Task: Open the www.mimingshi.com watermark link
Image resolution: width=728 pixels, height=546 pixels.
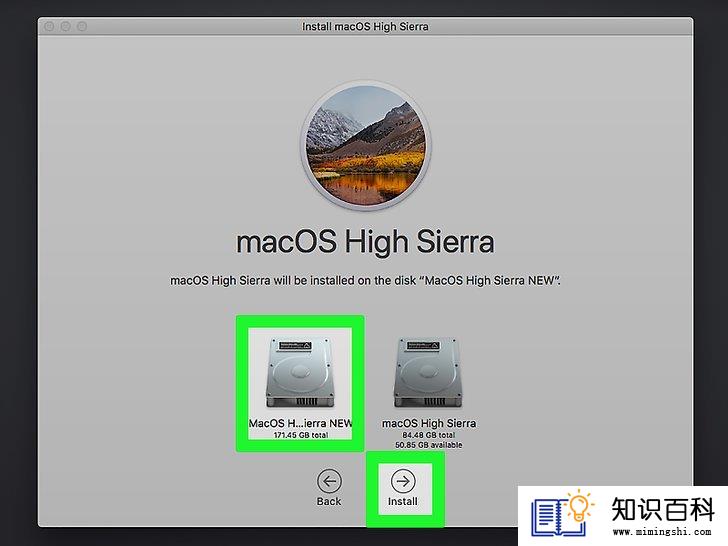Action: click(x=662, y=532)
